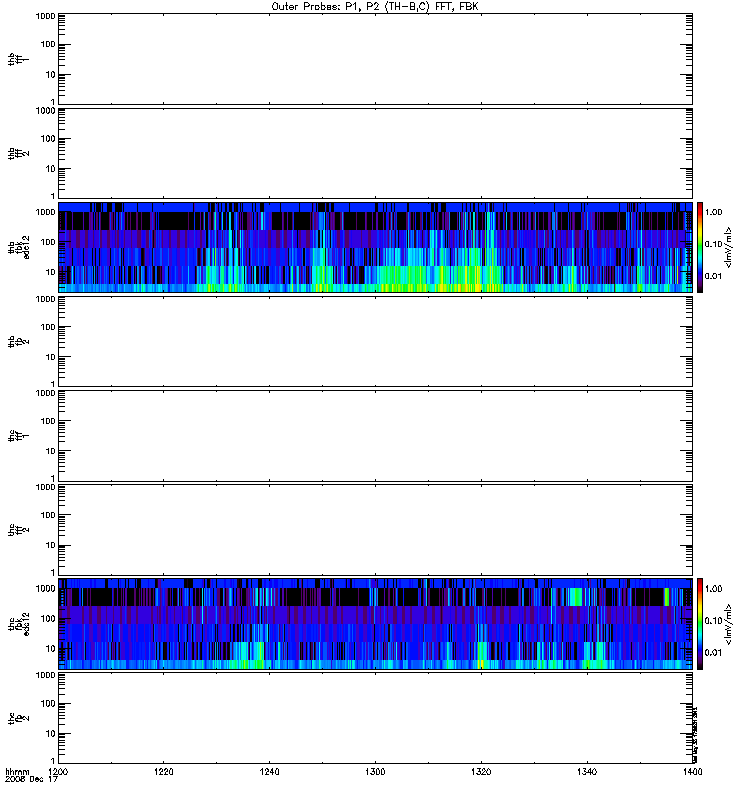Image resolution: width=750 pixels, height=800 pixels.
Task: Click the '1000' tick of thb fff 1 panel
Action: coord(45,16)
